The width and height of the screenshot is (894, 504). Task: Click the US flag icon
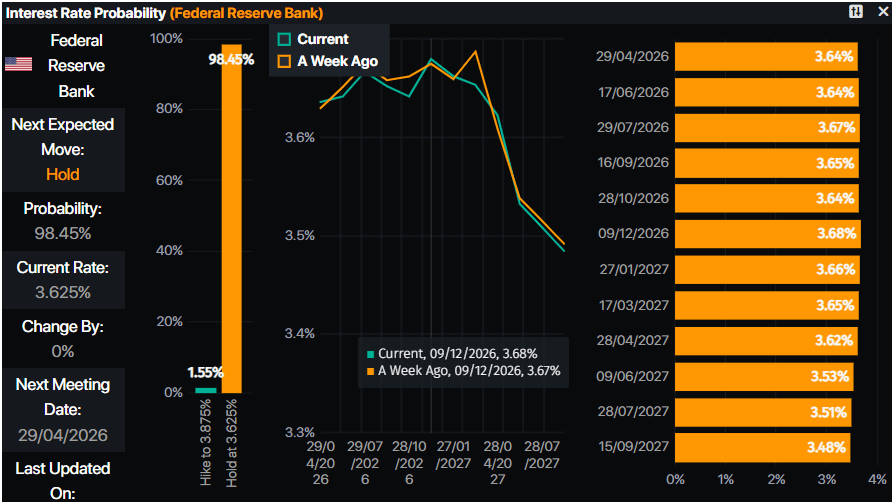pos(18,65)
